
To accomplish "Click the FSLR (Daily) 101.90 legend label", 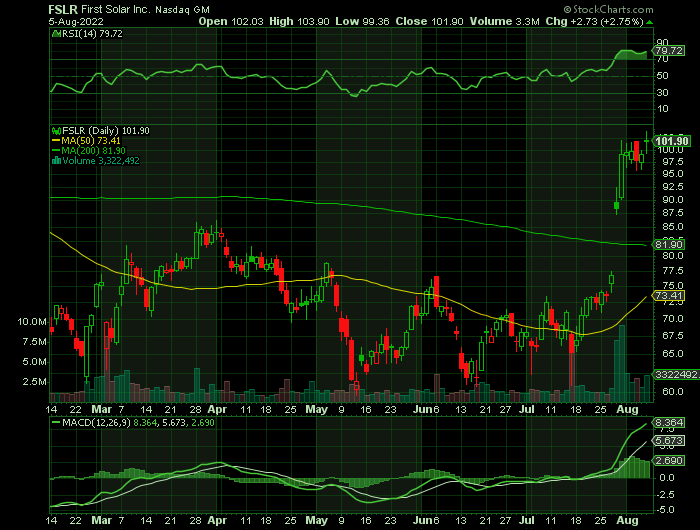I will click(x=106, y=131).
